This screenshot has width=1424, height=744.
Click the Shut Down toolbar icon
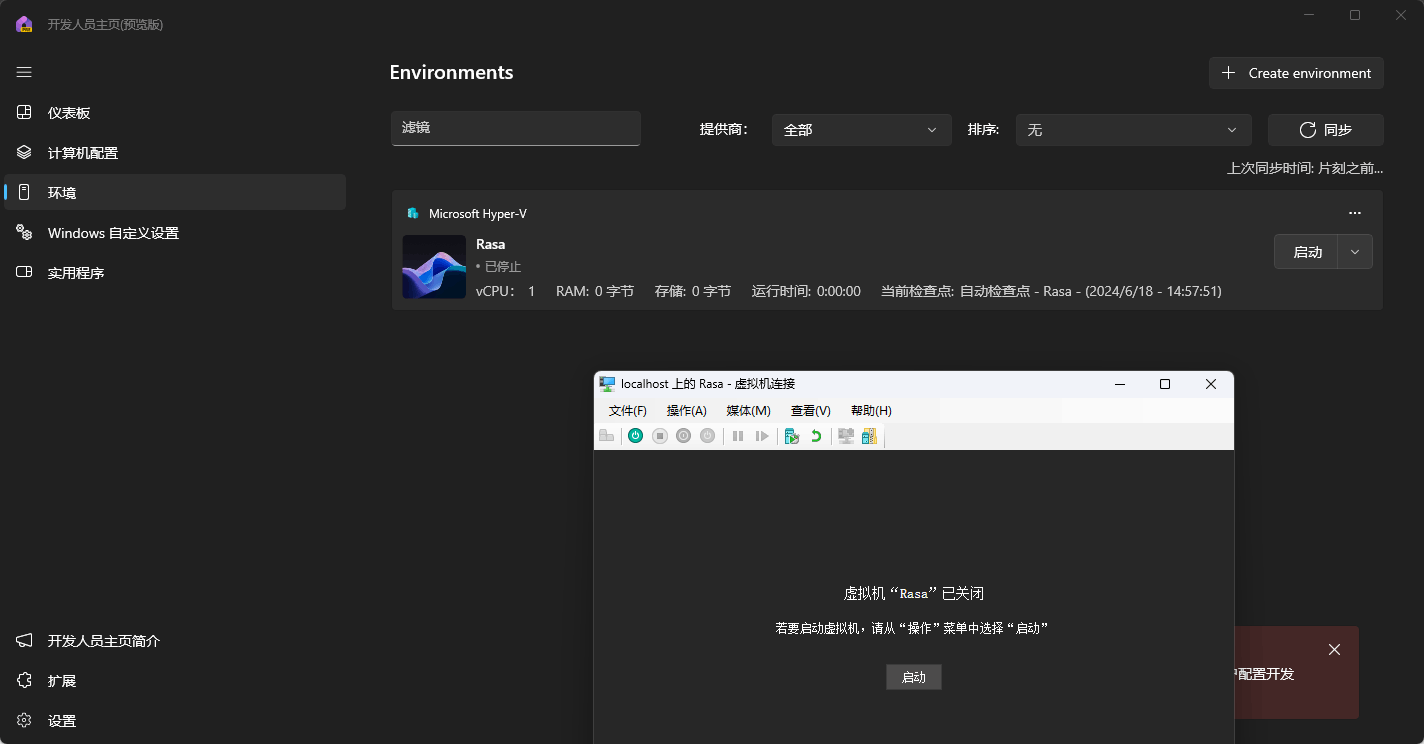point(683,436)
